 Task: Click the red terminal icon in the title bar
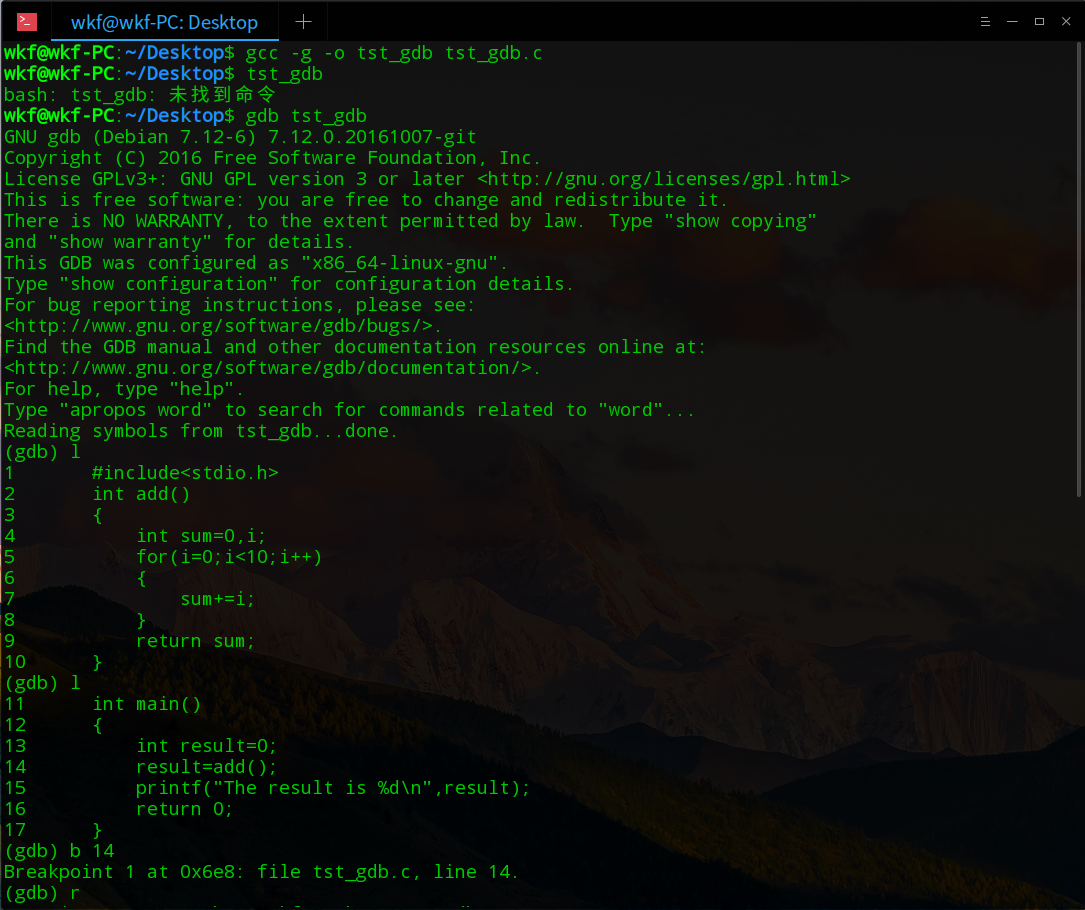(x=25, y=21)
